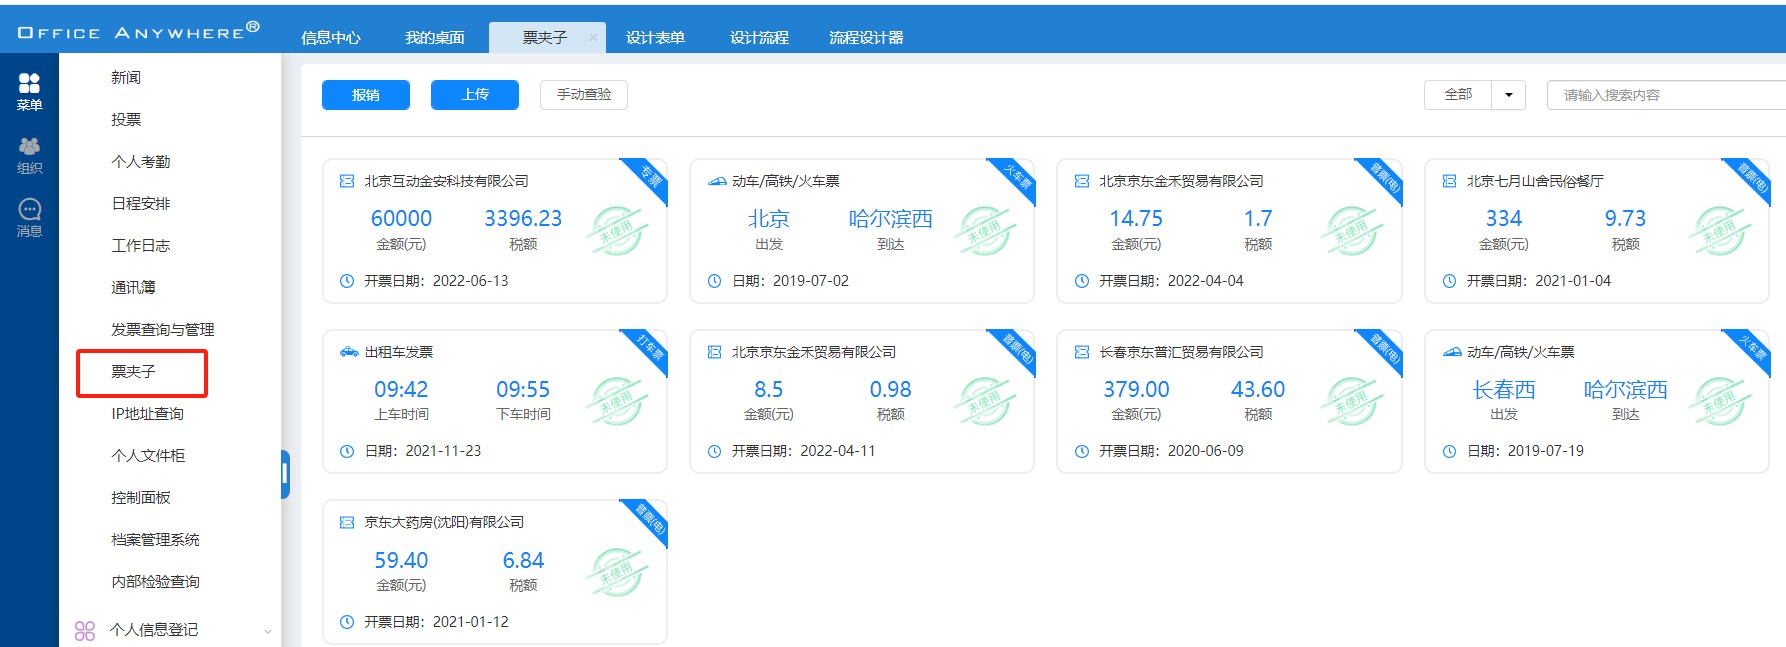The image size is (1786, 647).
Task: Click clock icon next to 日期 2019-07-02
Action: coord(714,281)
